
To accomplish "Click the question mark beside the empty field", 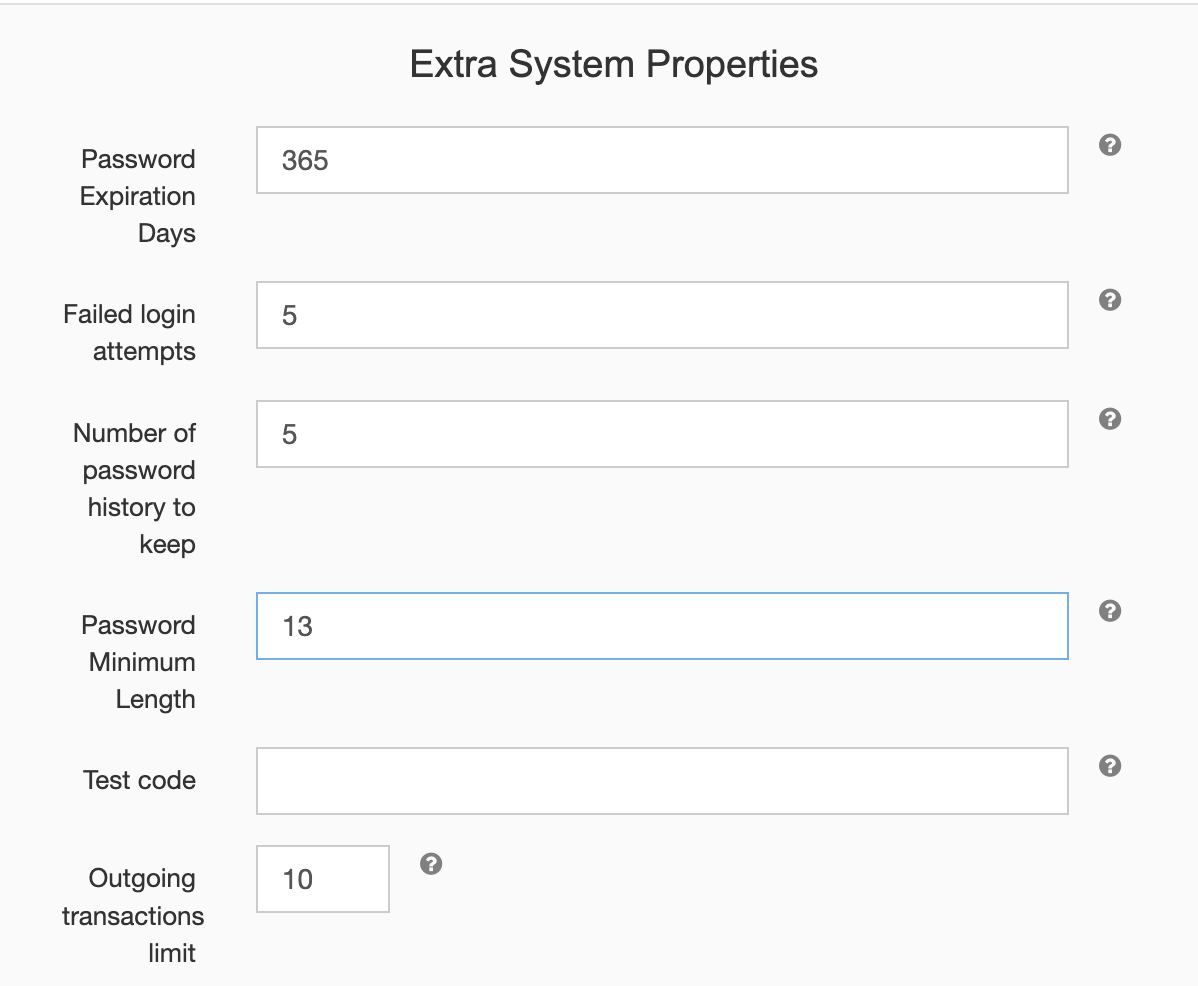I will pos(1109,766).
